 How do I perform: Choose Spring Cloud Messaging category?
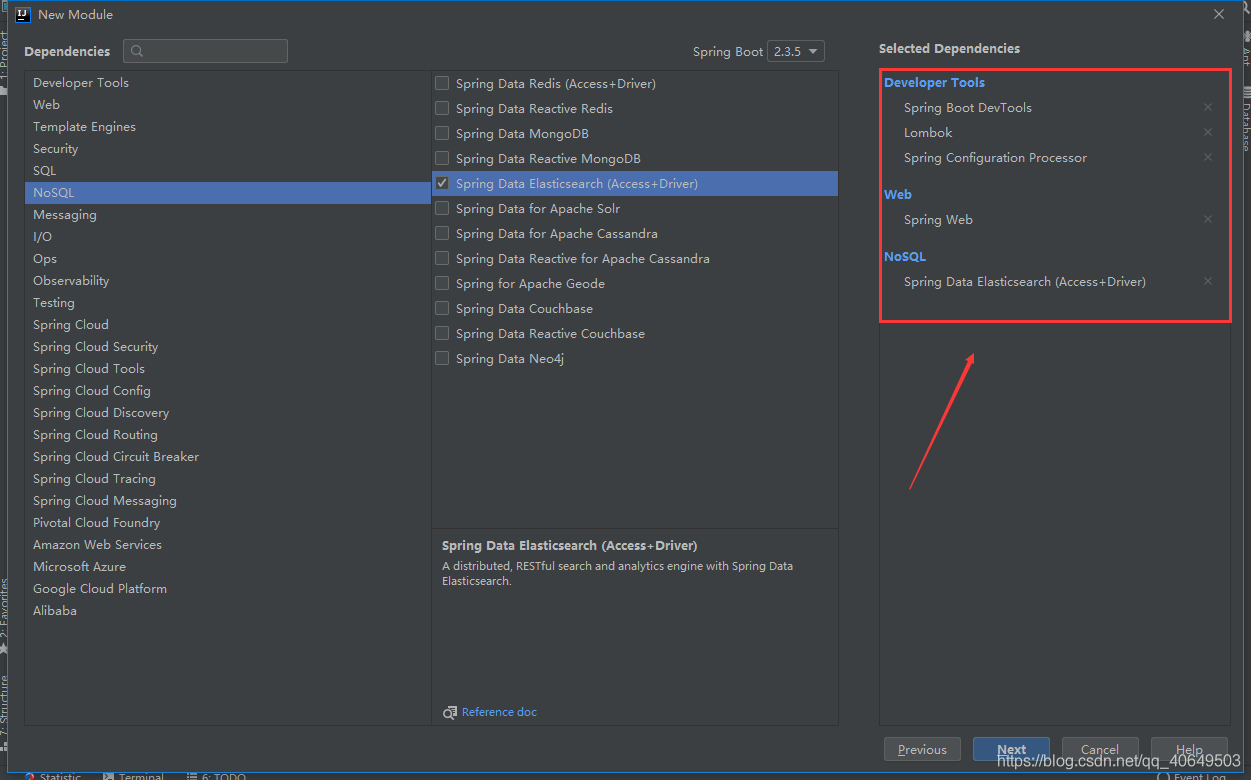(228, 500)
